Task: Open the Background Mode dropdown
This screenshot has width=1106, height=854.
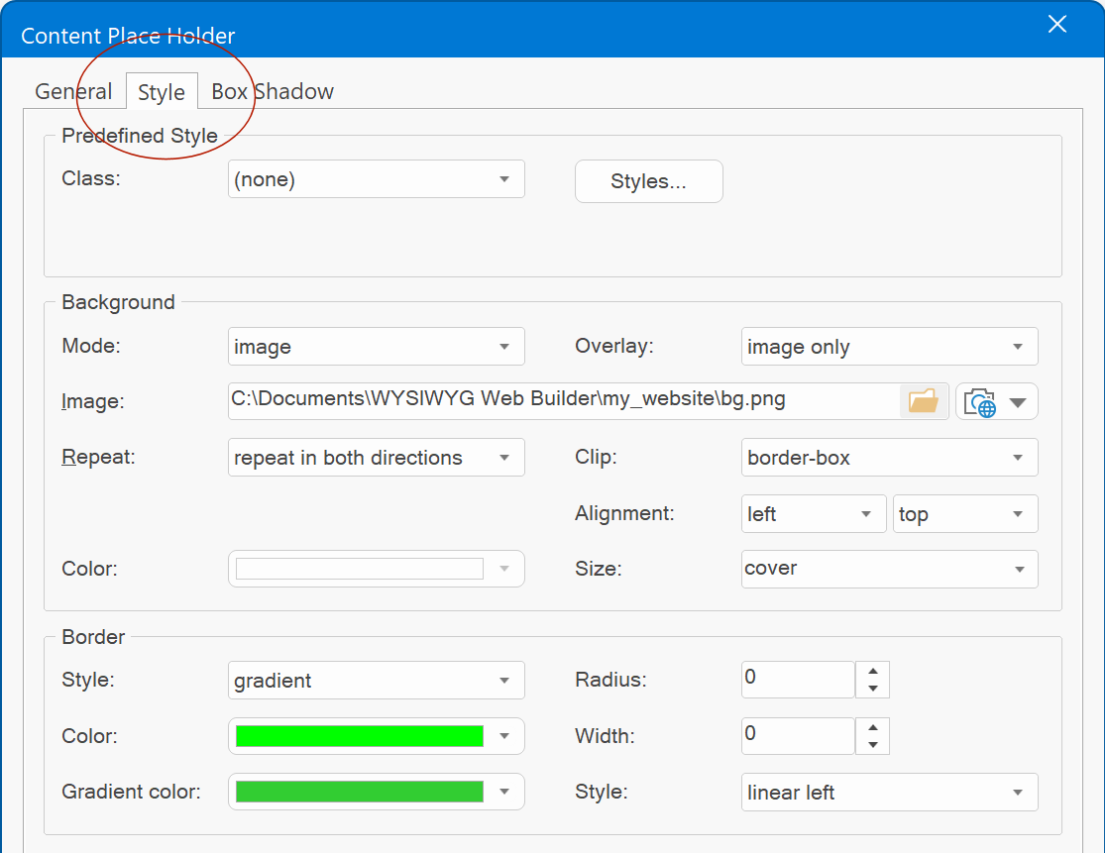Action: pyautogui.click(x=376, y=346)
